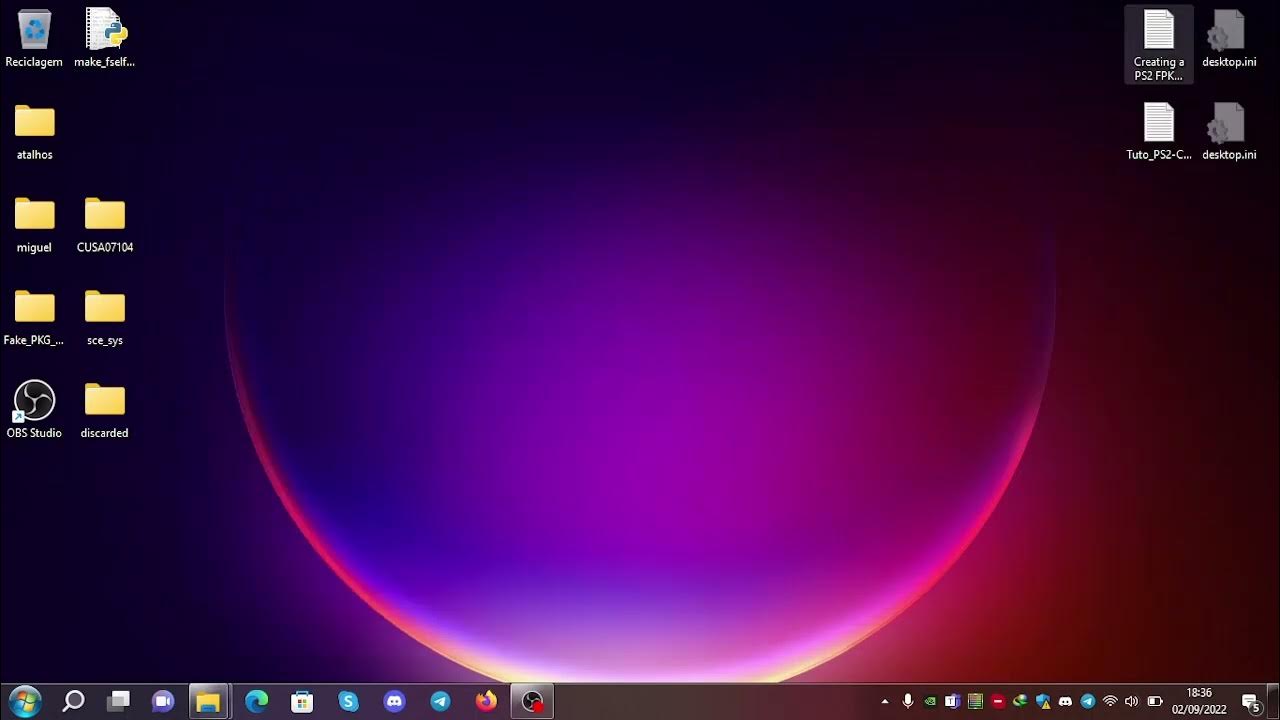Select the Reciclagem recycle bin icon
This screenshot has width=1280, height=720.
coord(34,39)
